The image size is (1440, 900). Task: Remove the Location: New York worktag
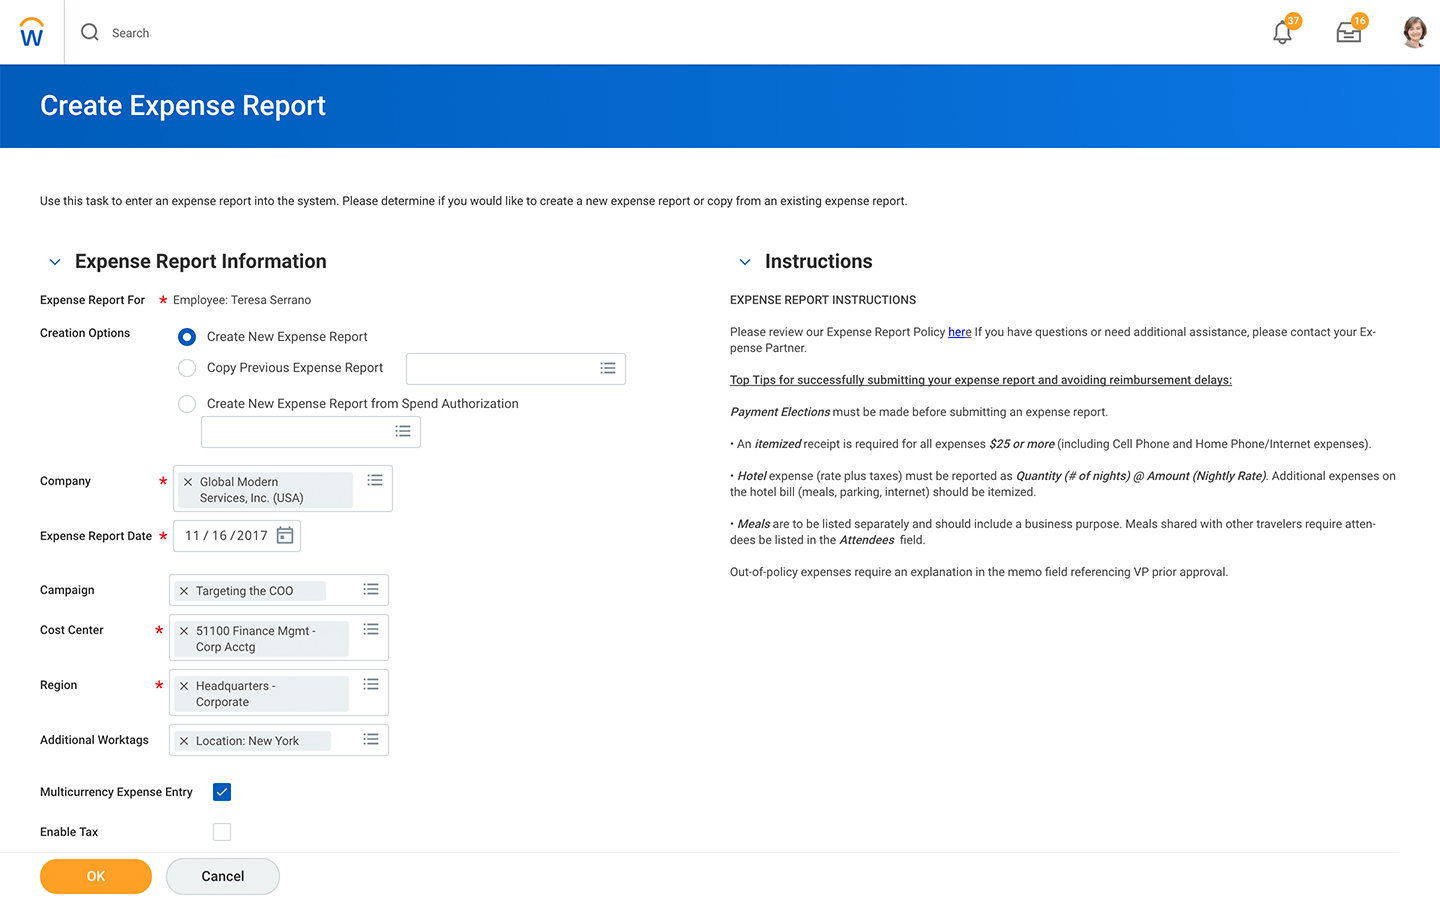pos(184,741)
